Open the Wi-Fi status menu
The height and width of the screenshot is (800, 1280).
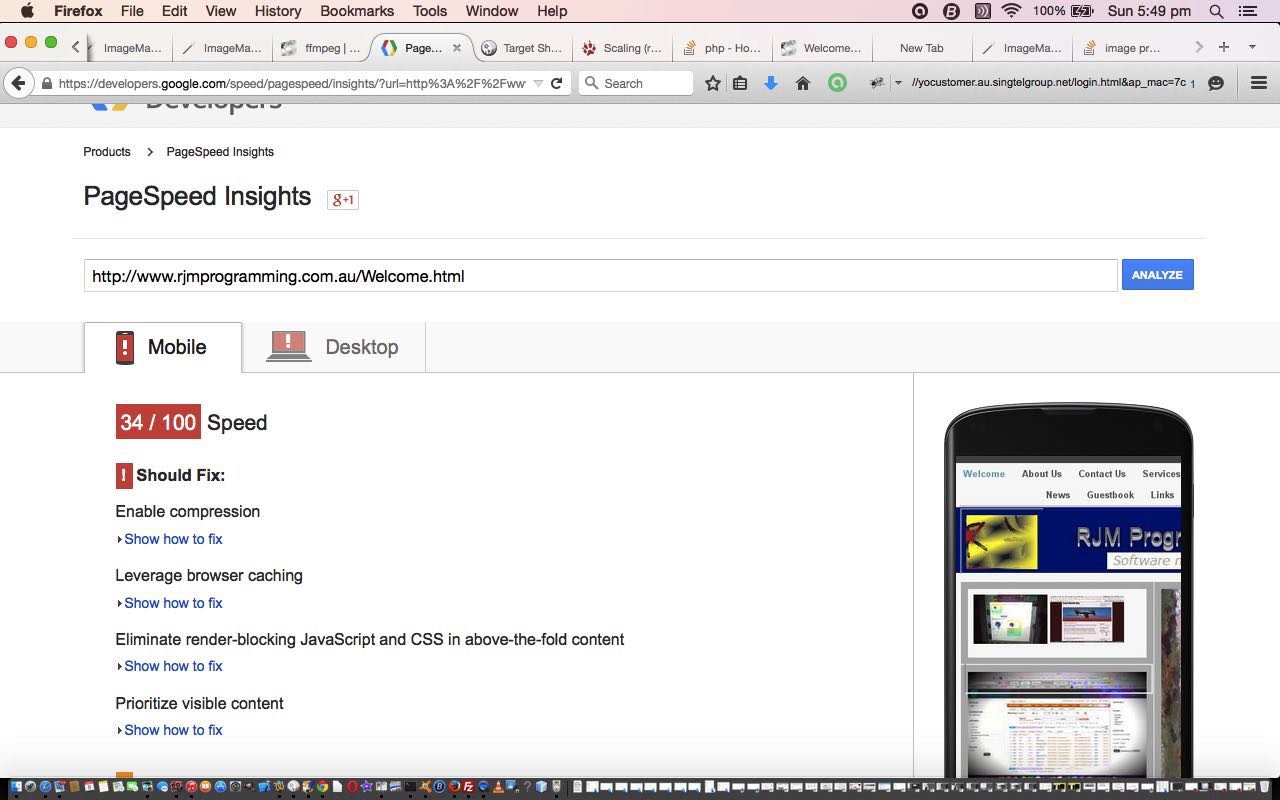click(1011, 11)
